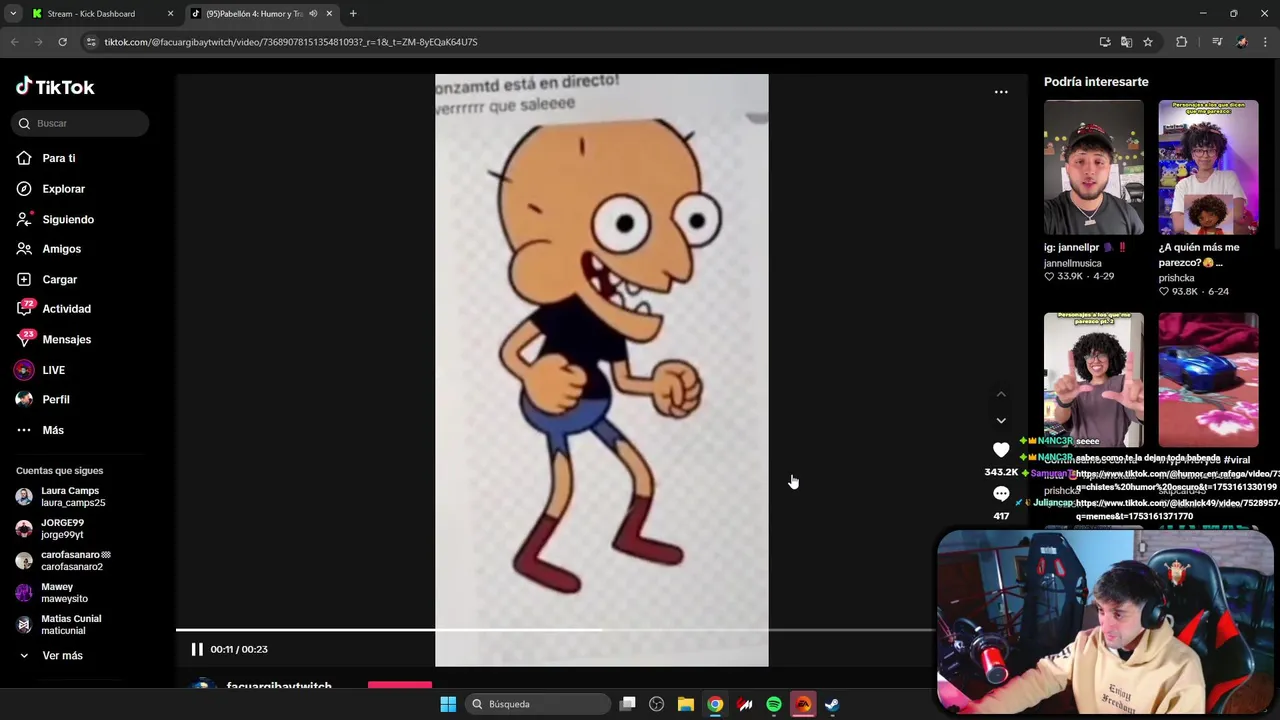Image resolution: width=1280 pixels, height=720 pixels.
Task: Open Amigos in the sidebar
Action: (48, 249)
